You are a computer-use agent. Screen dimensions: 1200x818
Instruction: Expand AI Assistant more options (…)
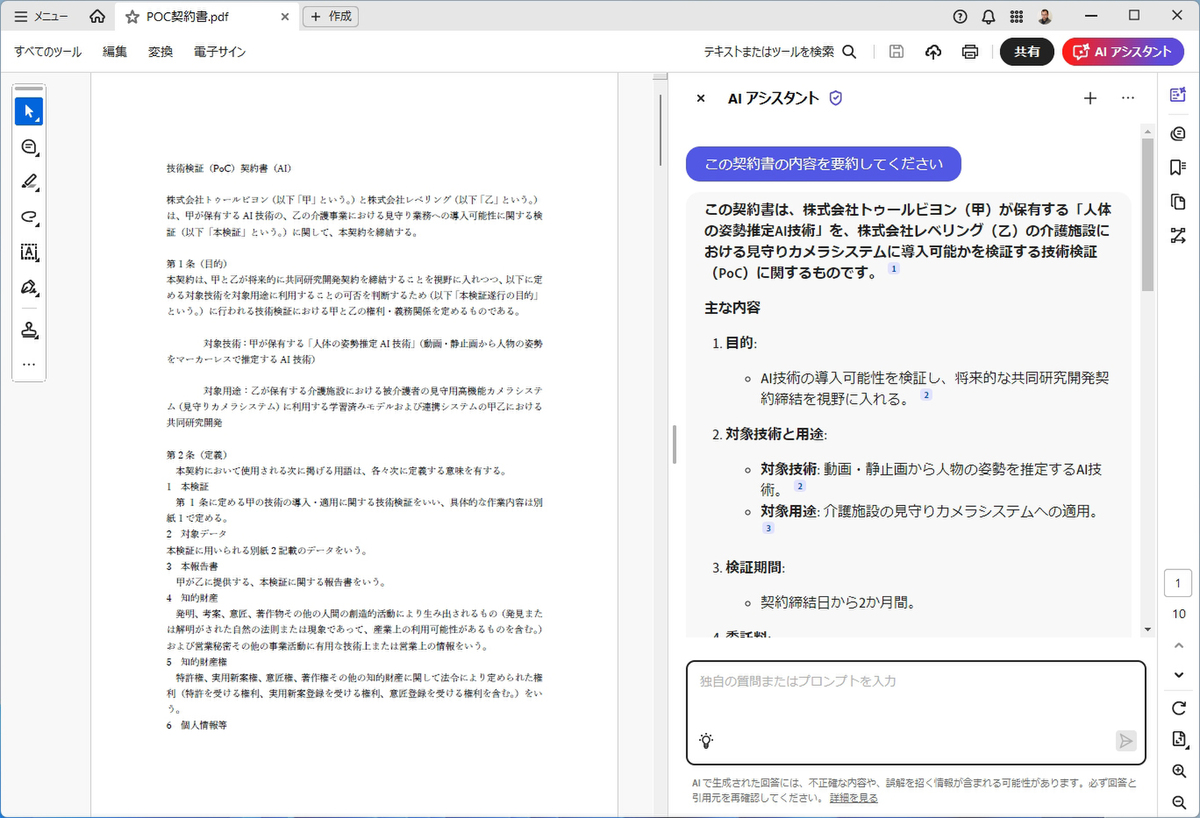[1128, 98]
